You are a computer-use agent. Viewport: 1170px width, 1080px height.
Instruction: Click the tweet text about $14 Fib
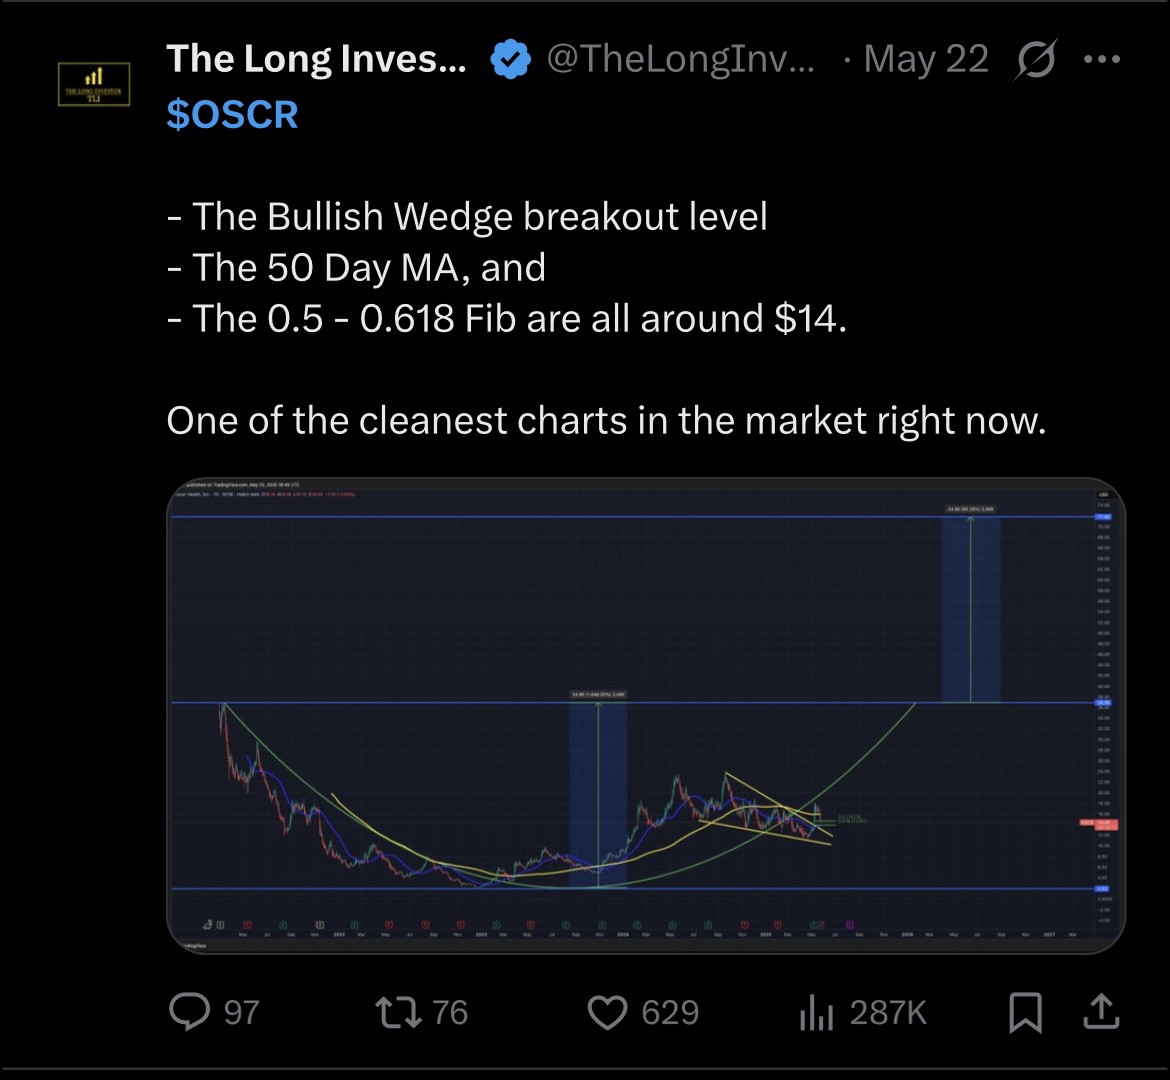[507, 319]
